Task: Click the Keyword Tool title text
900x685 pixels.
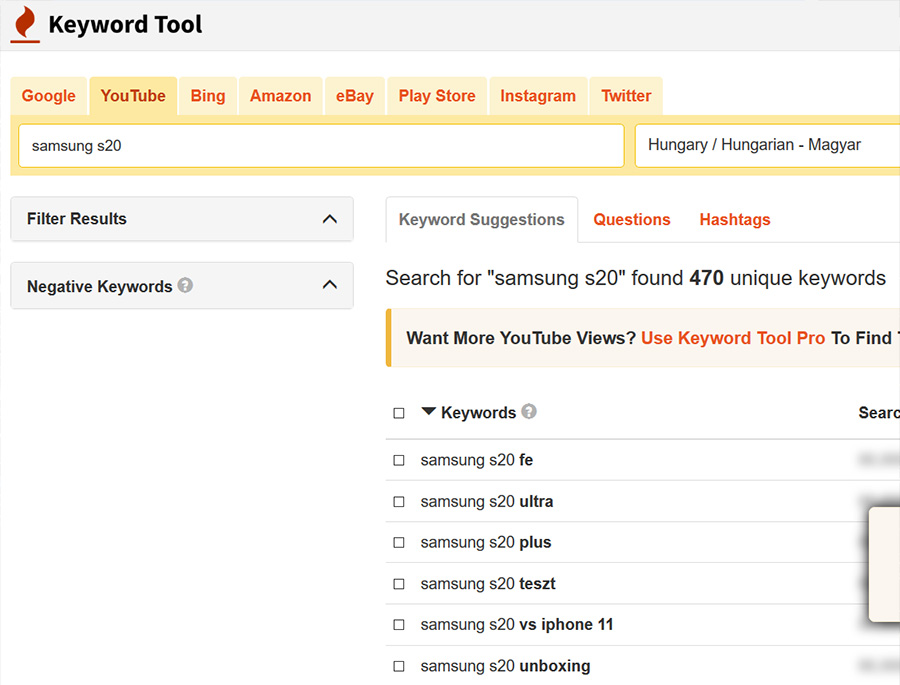Action: [x=125, y=25]
